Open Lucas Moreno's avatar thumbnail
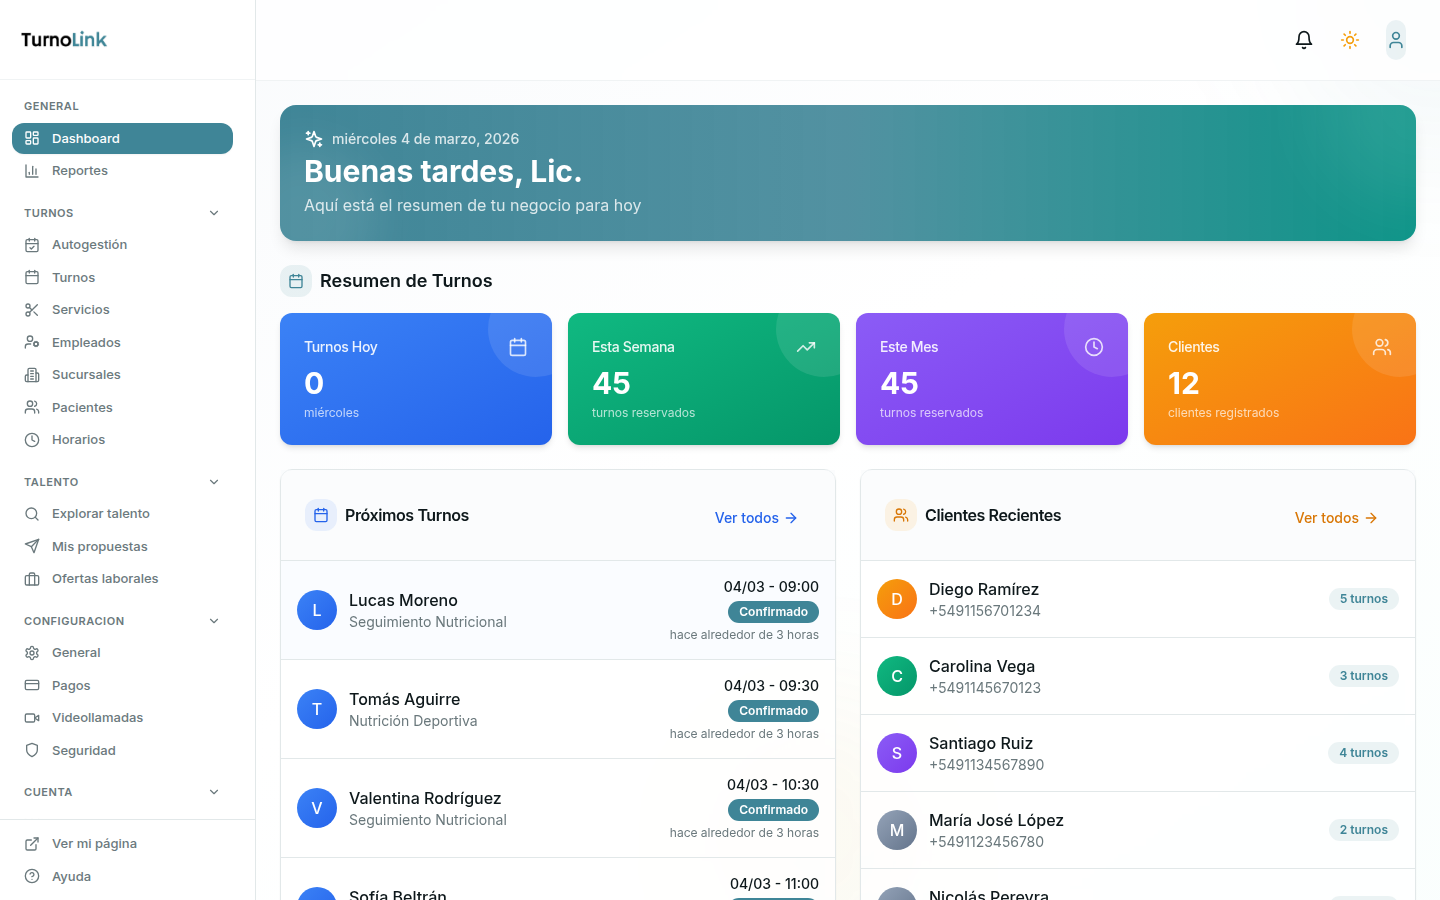The image size is (1440, 900). tap(317, 609)
